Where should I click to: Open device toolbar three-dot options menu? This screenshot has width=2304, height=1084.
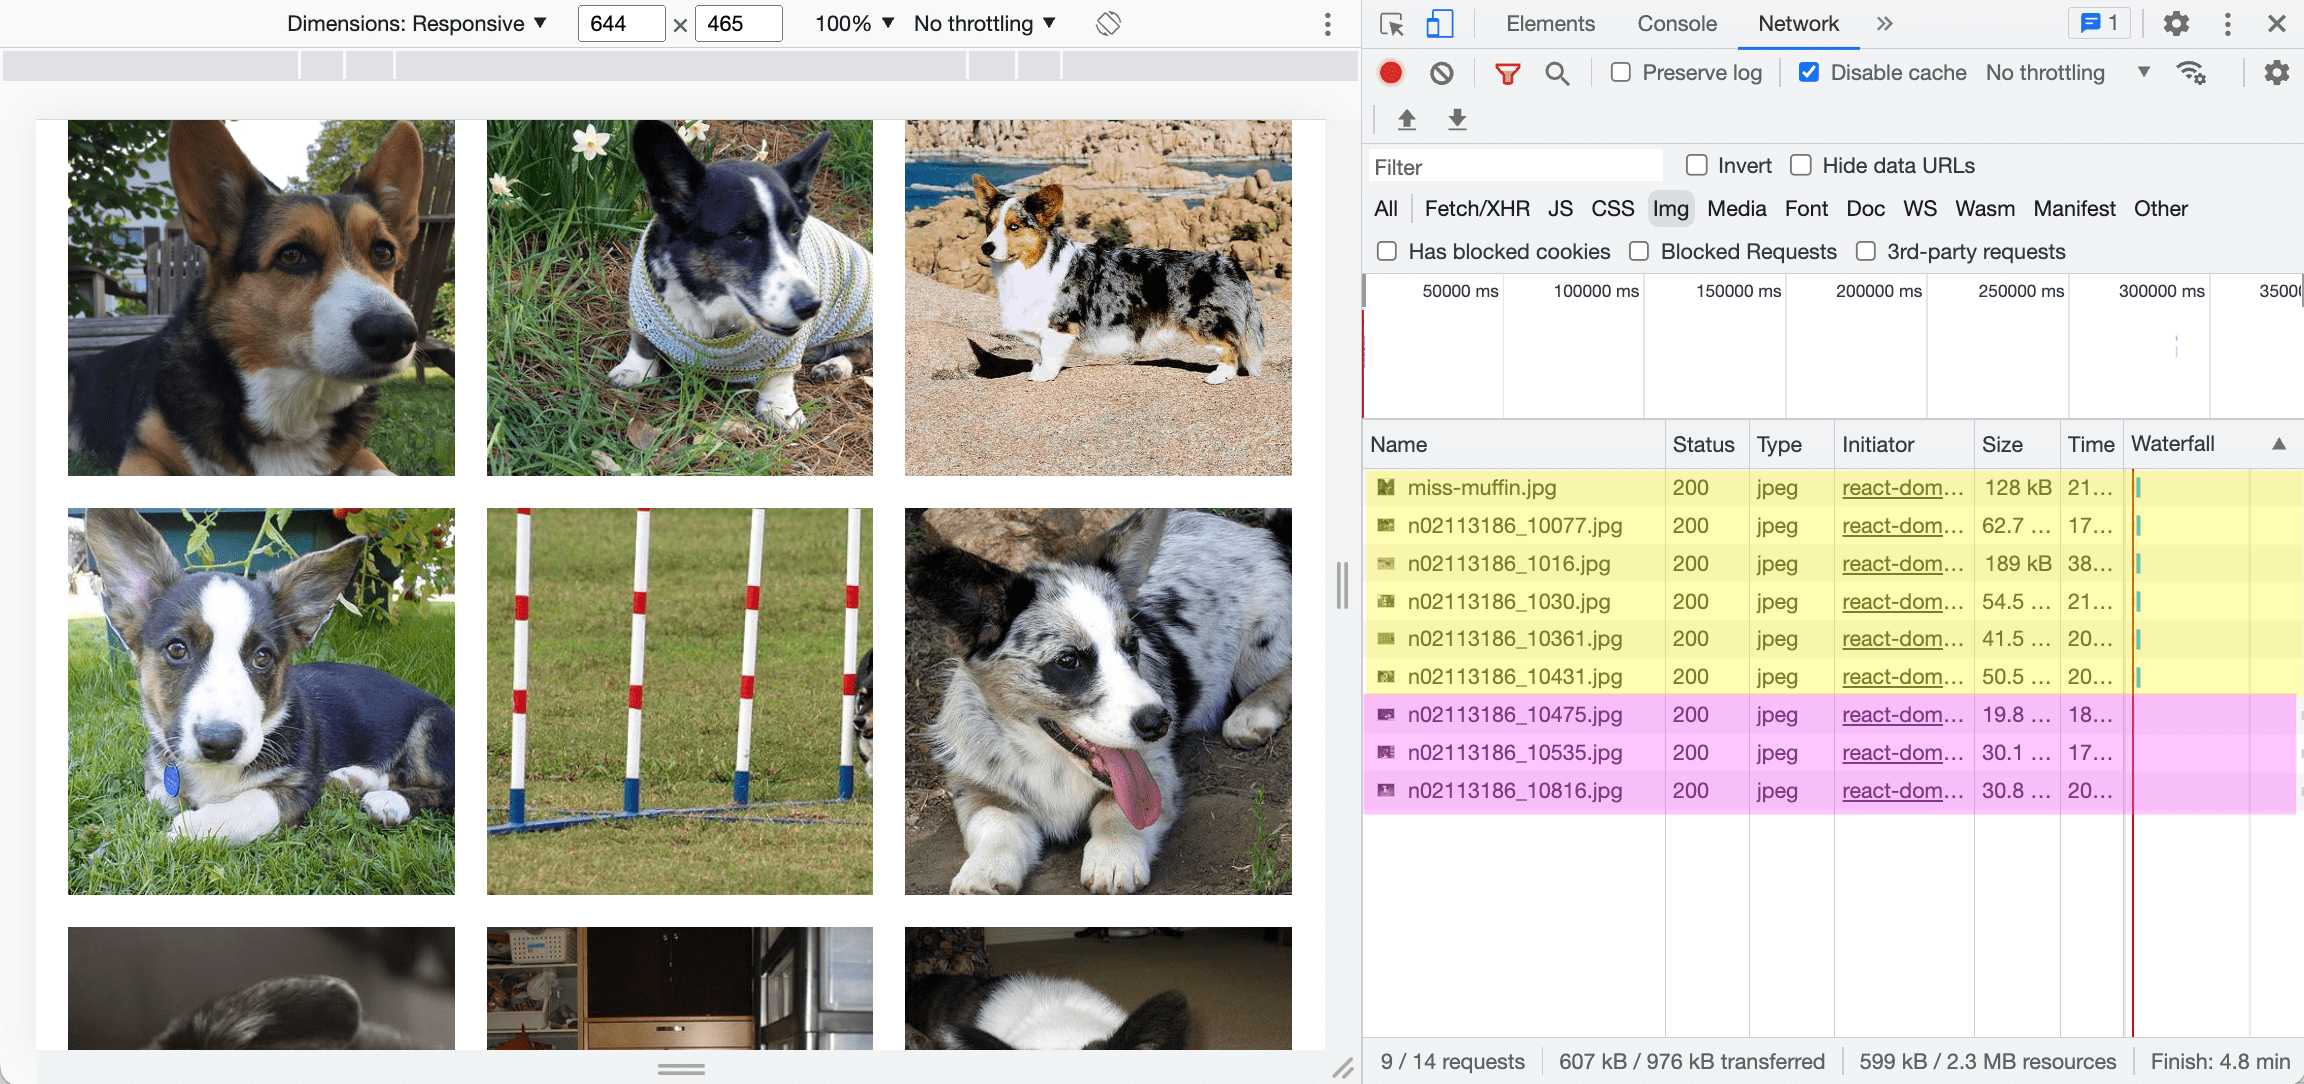tap(1327, 24)
